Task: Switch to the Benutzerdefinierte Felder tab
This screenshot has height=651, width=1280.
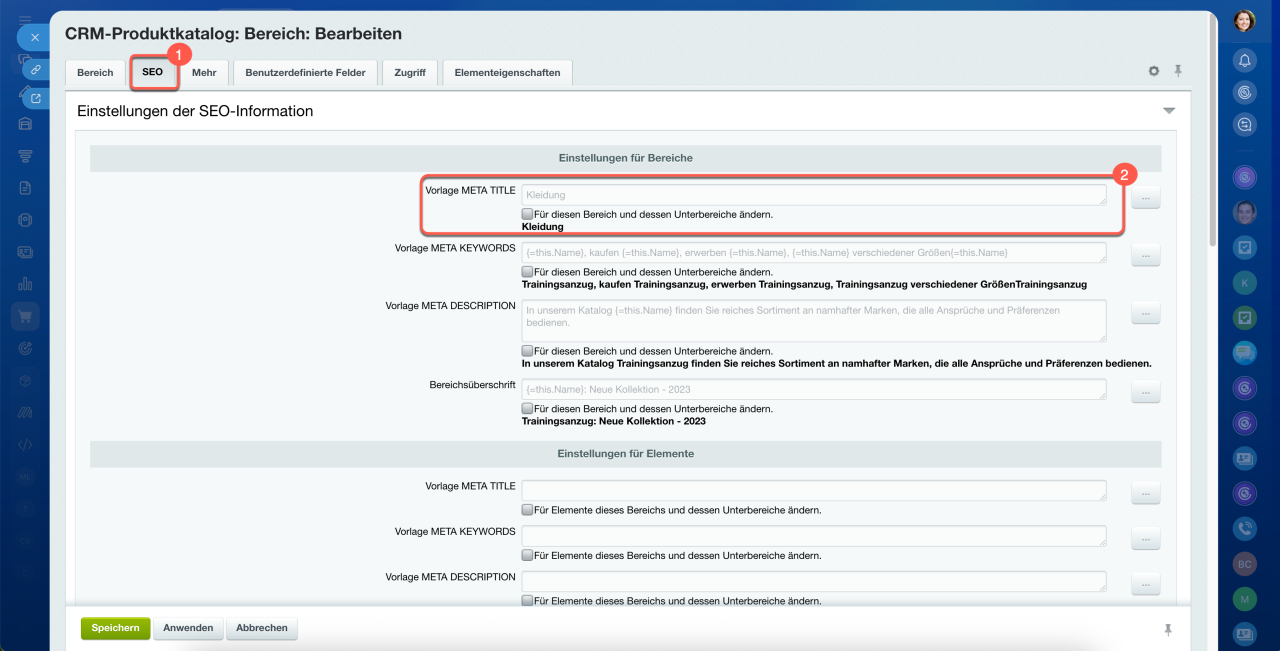Action: click(x=306, y=73)
